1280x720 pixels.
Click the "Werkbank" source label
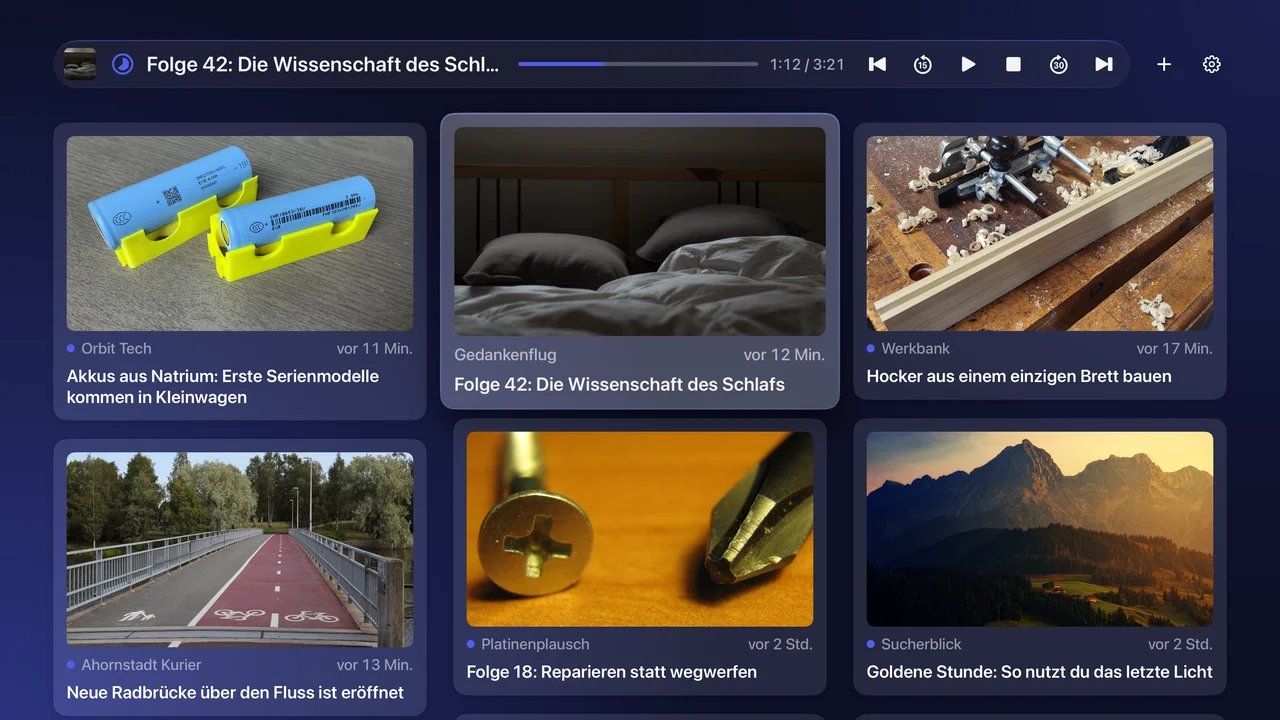point(915,348)
